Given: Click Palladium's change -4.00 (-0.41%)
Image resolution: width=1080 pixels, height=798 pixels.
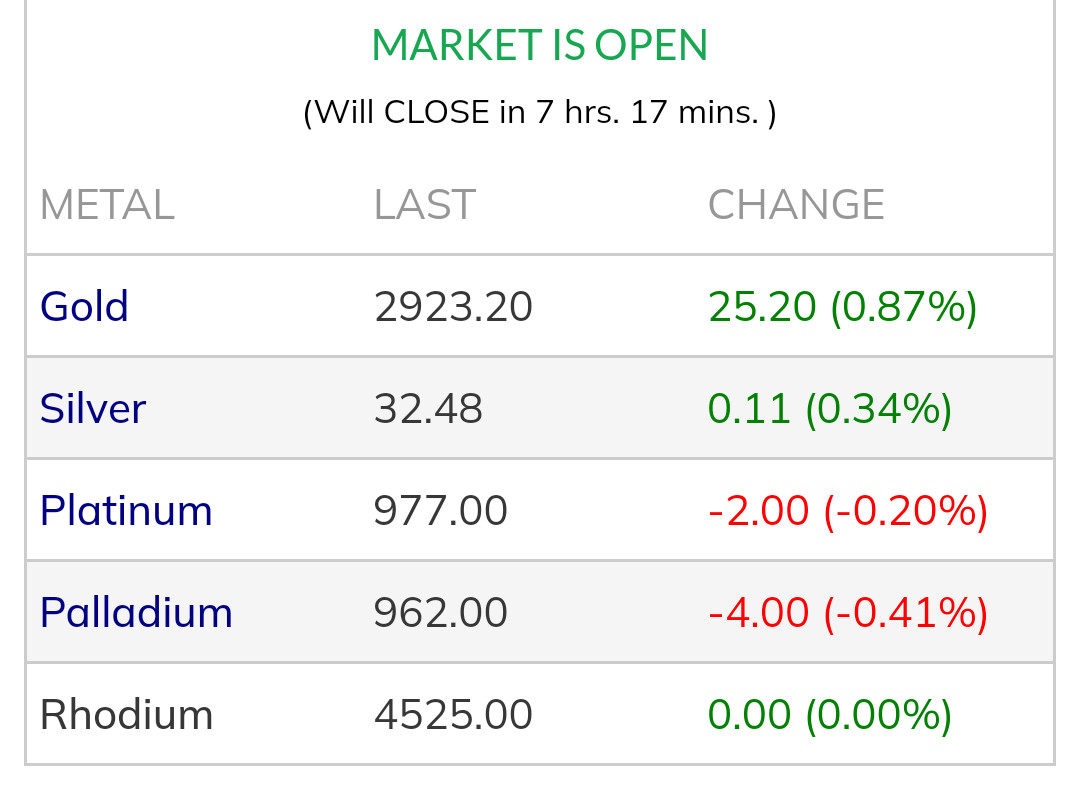Looking at the screenshot, I should tap(847, 613).
